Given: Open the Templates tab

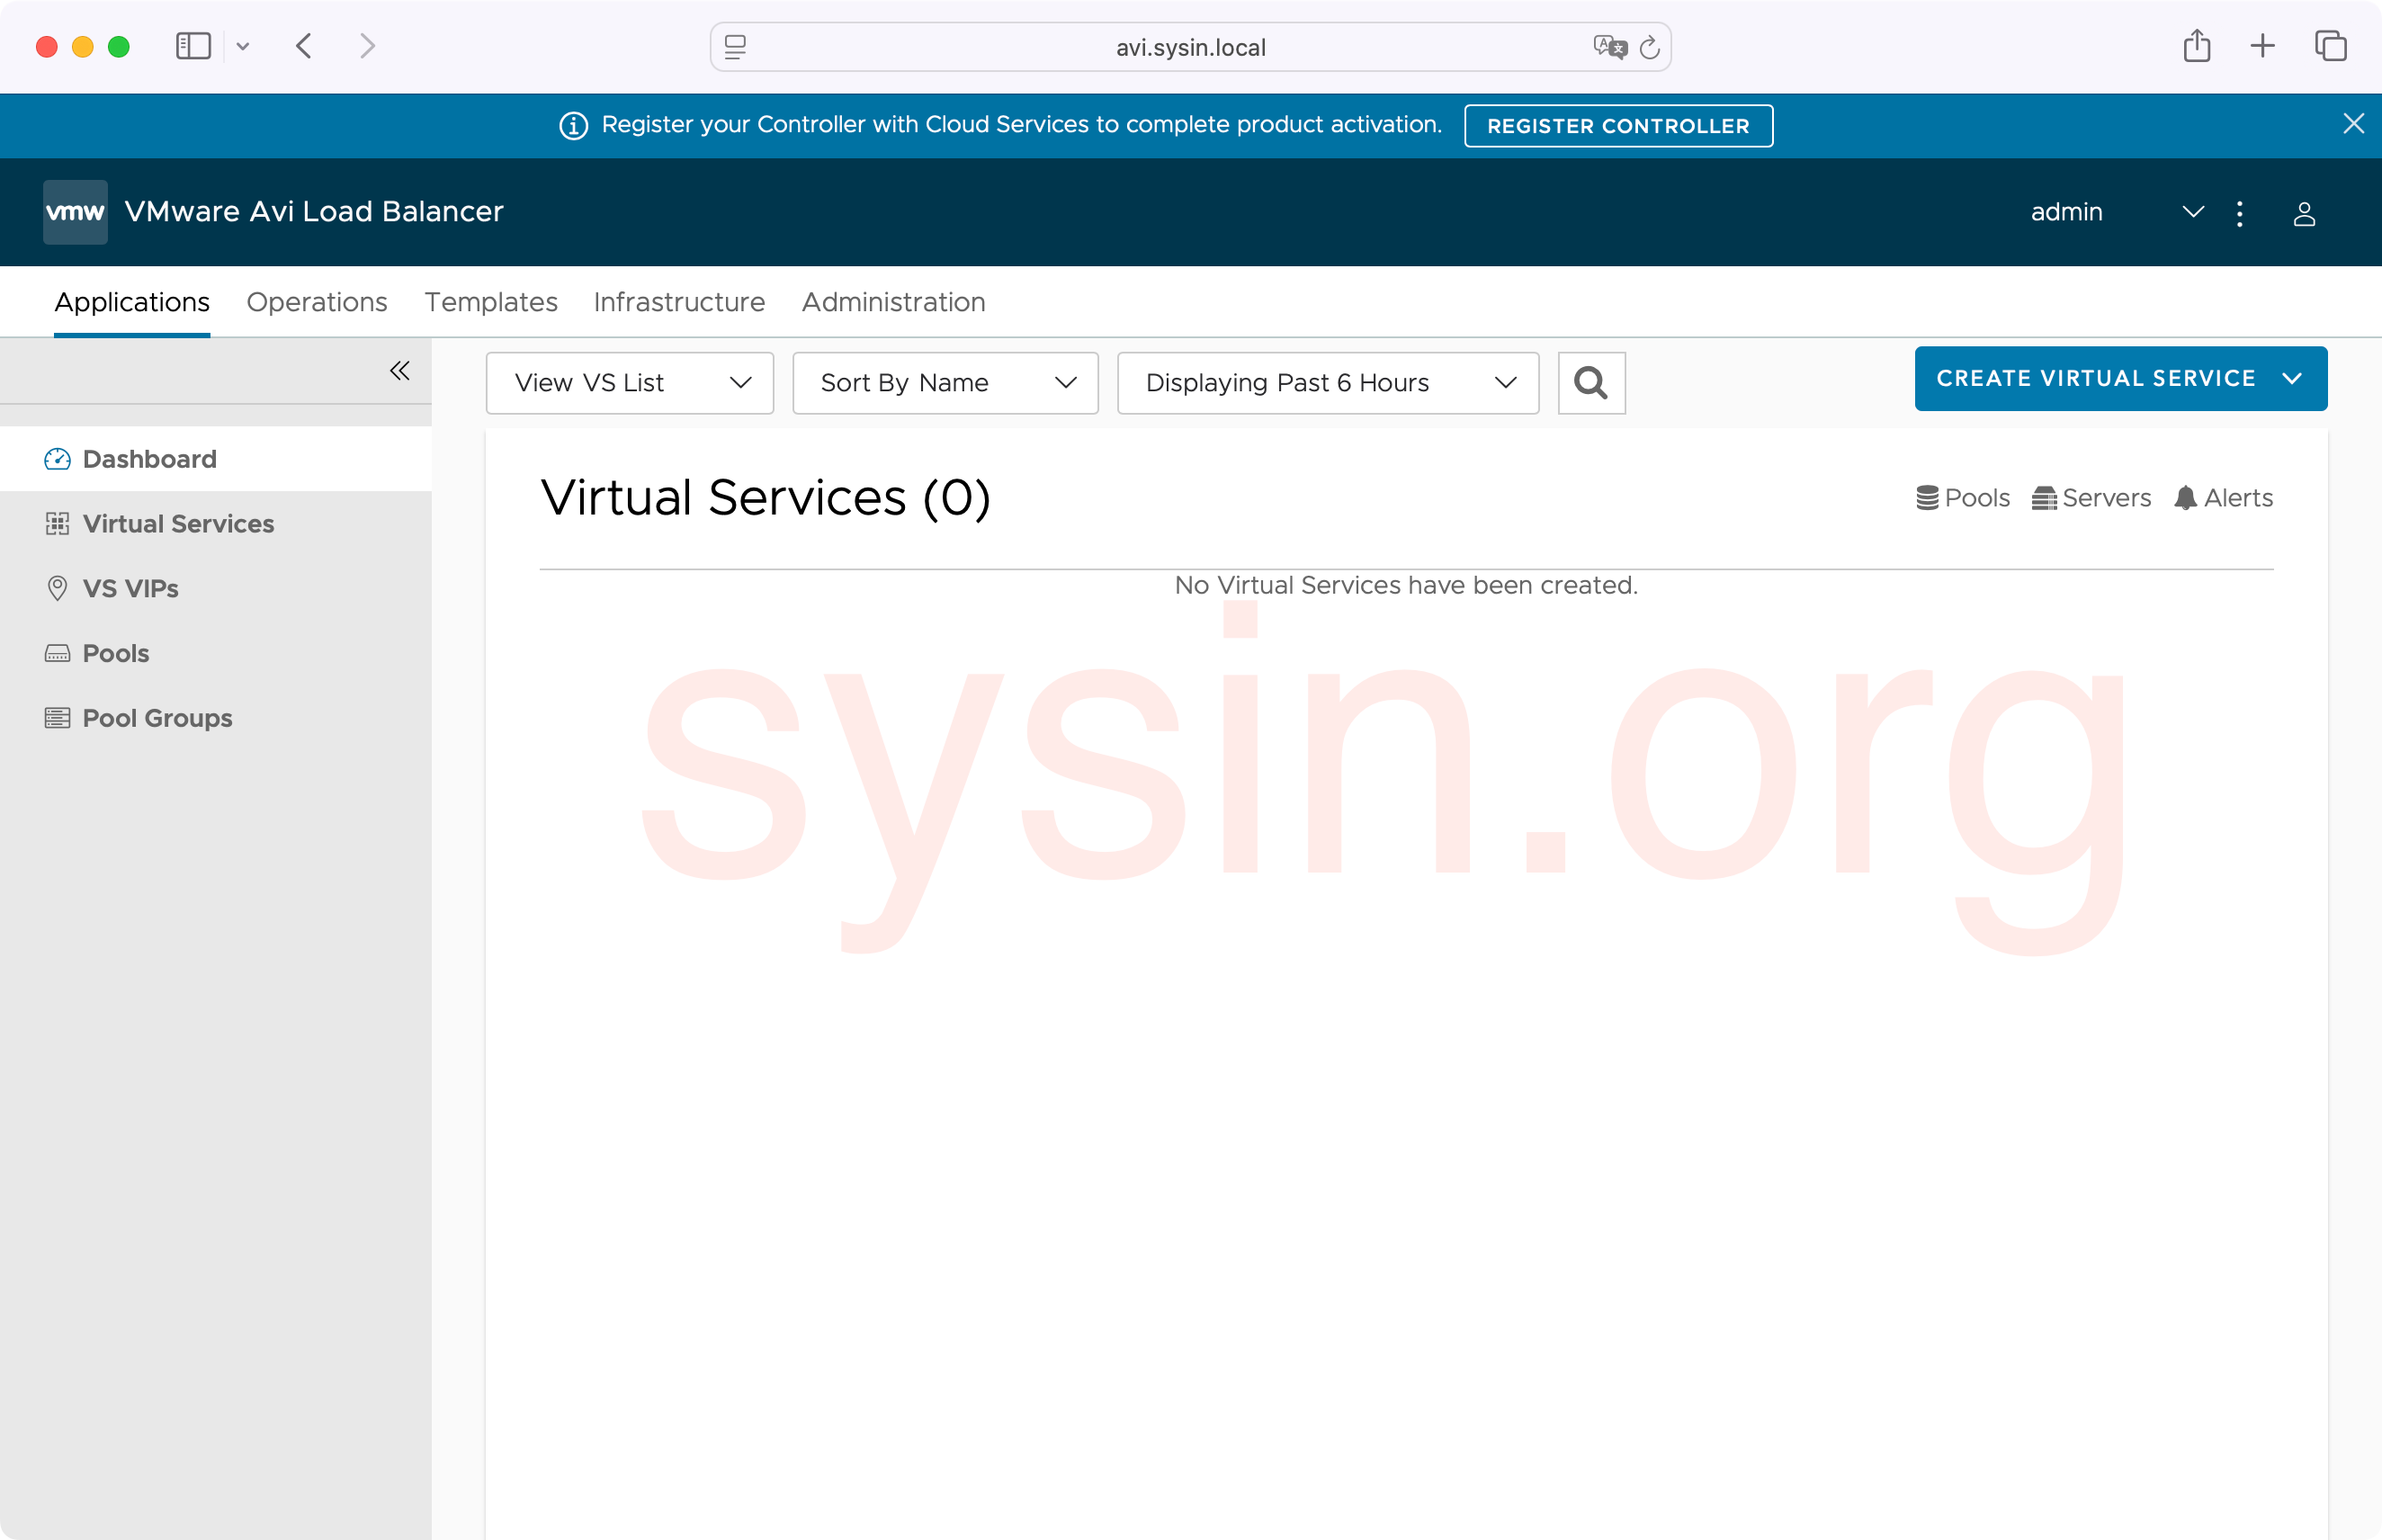Looking at the screenshot, I should coord(491,302).
